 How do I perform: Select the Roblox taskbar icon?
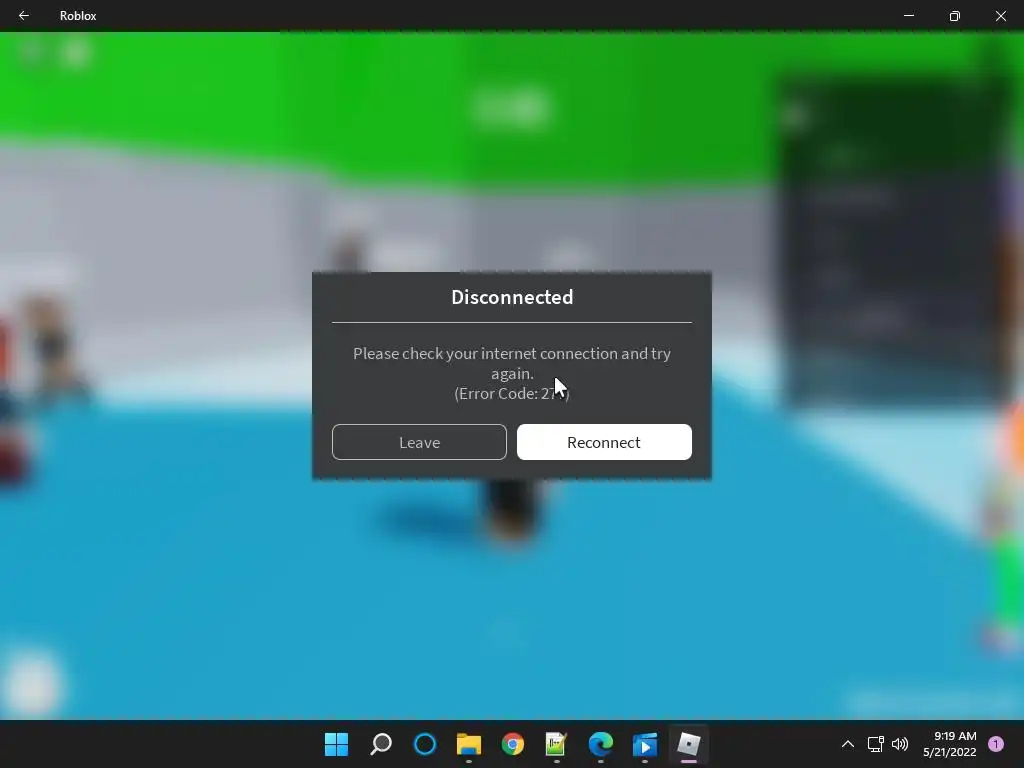coord(688,744)
